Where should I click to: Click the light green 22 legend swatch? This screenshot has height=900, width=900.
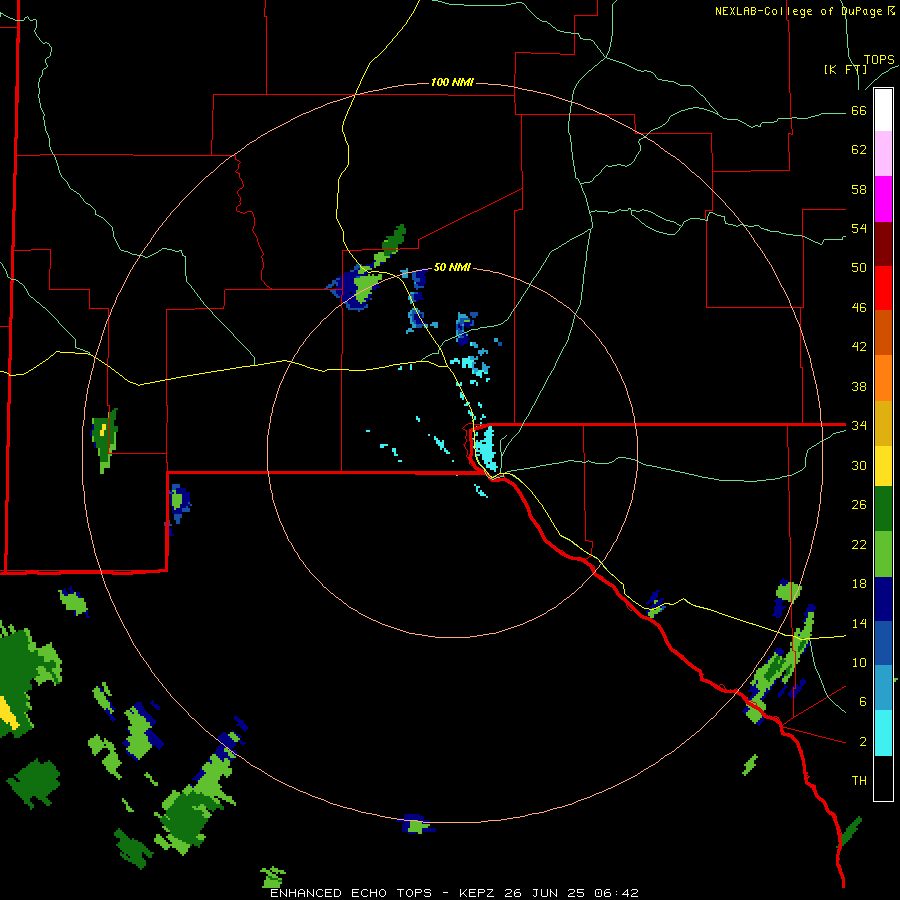point(883,554)
